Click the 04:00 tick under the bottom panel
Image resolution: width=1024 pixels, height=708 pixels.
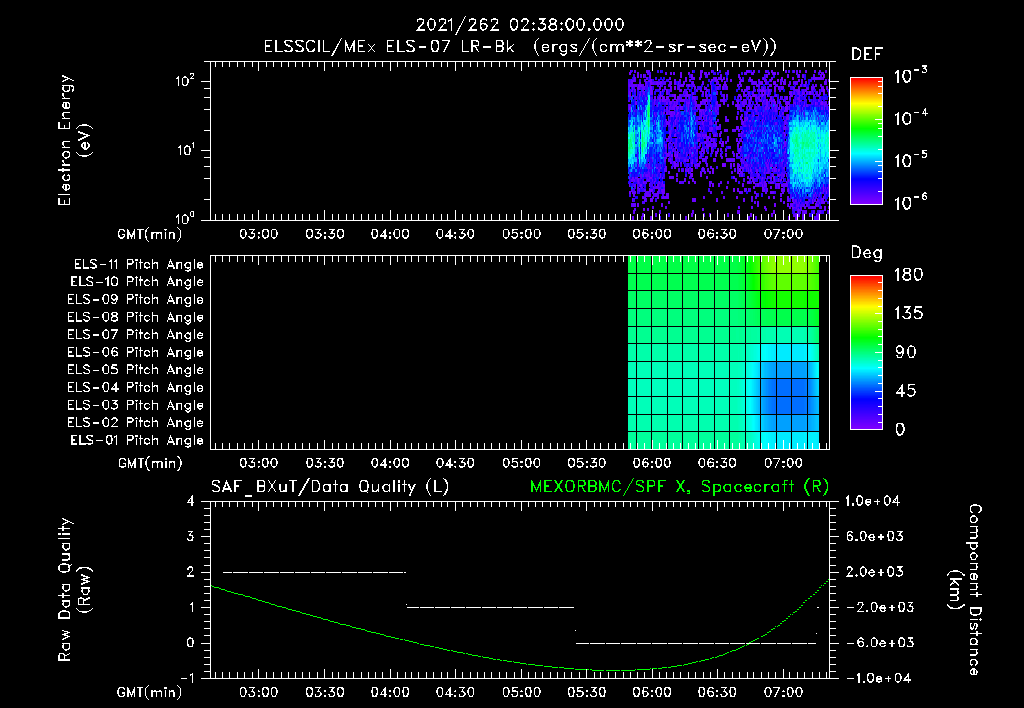point(390,692)
